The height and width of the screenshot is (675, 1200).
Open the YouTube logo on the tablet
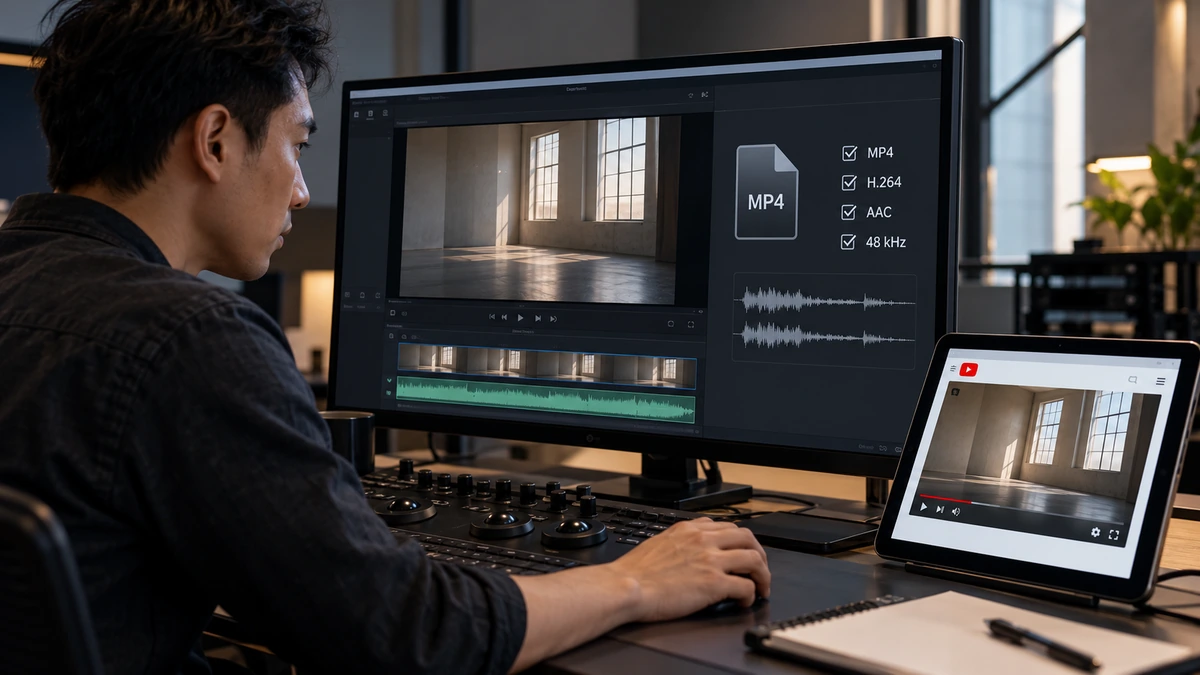click(969, 370)
